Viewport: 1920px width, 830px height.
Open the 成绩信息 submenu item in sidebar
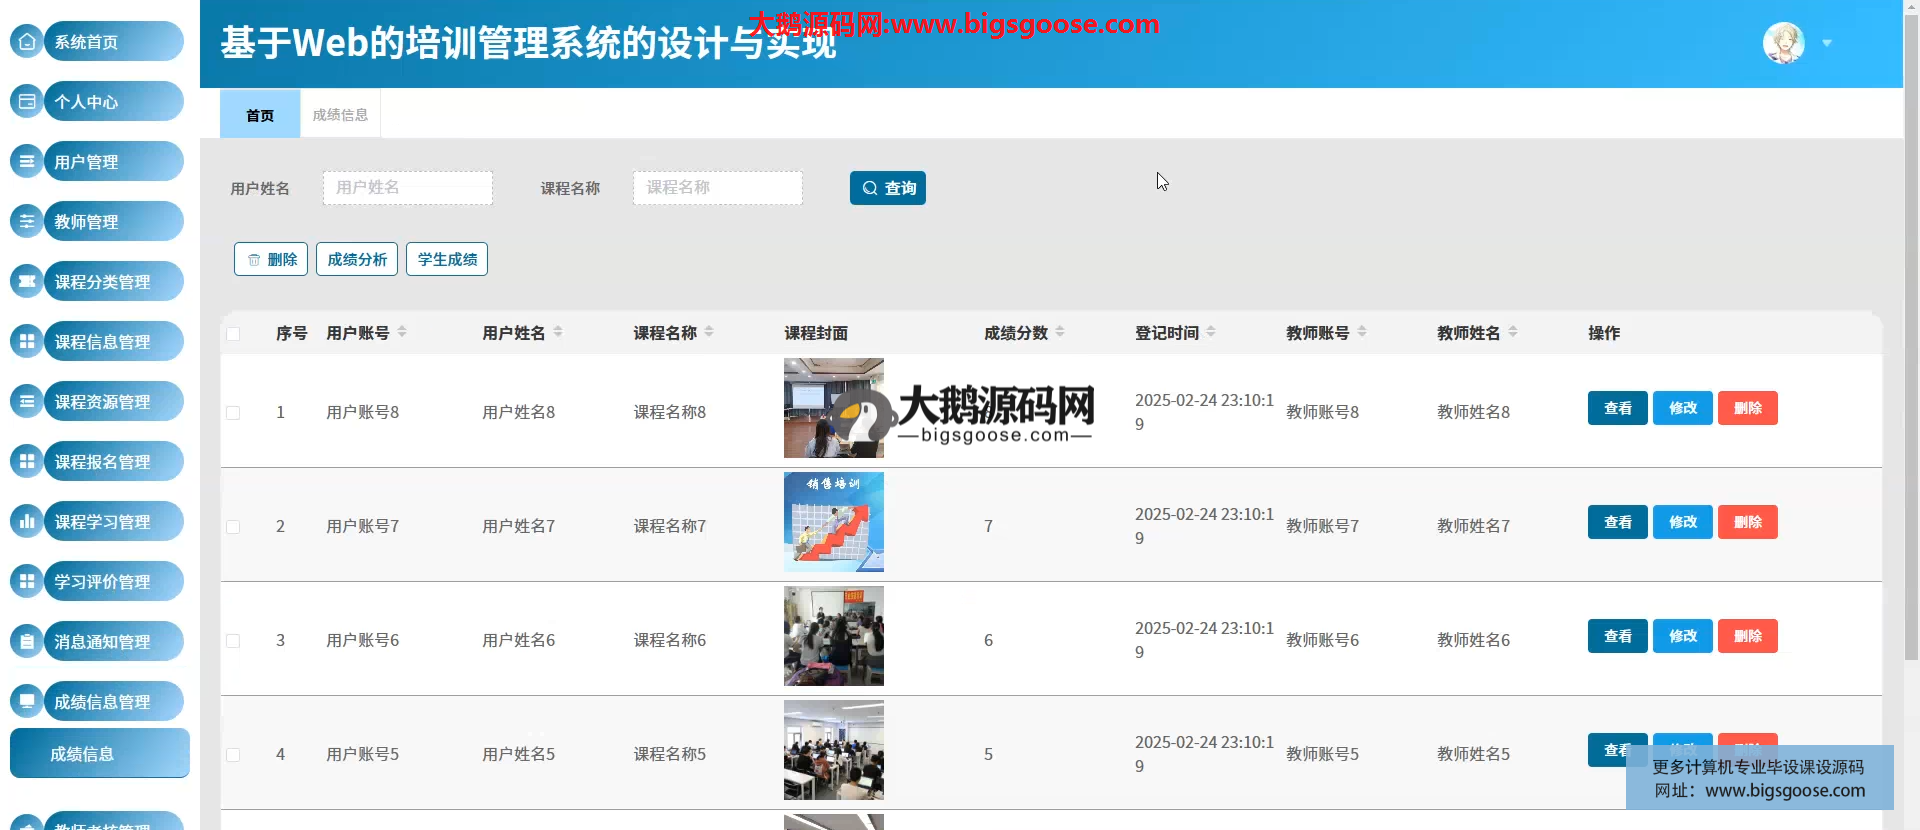click(x=83, y=754)
